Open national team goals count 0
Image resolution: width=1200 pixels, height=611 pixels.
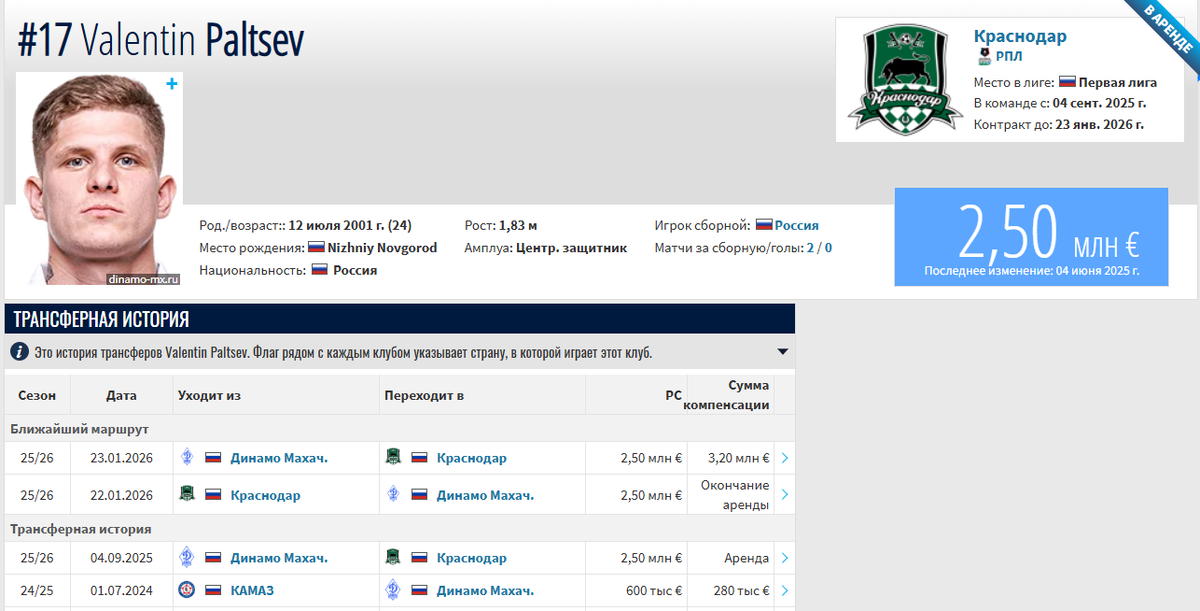(x=828, y=248)
